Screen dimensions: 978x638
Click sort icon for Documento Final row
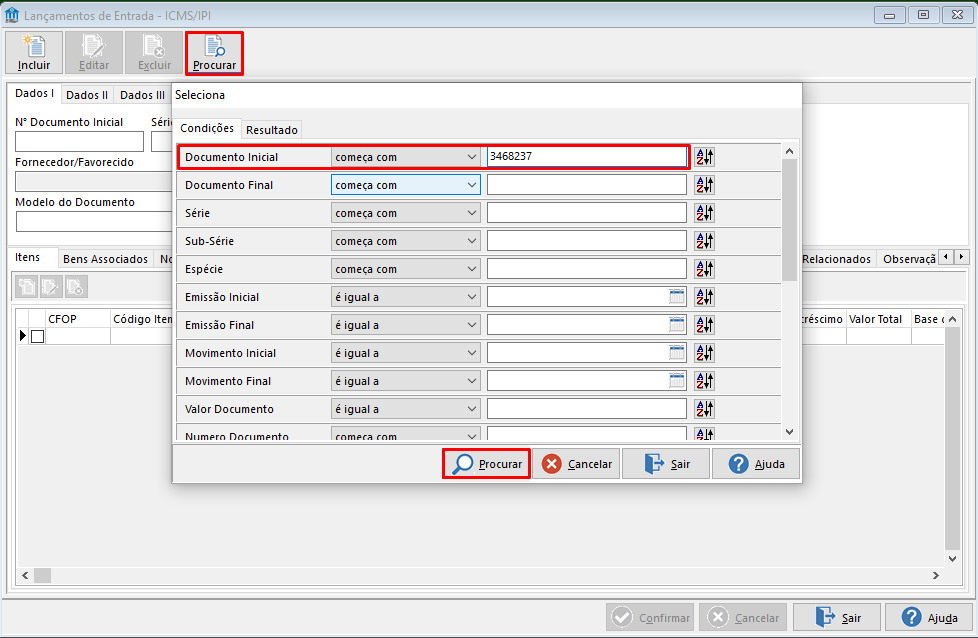point(704,185)
